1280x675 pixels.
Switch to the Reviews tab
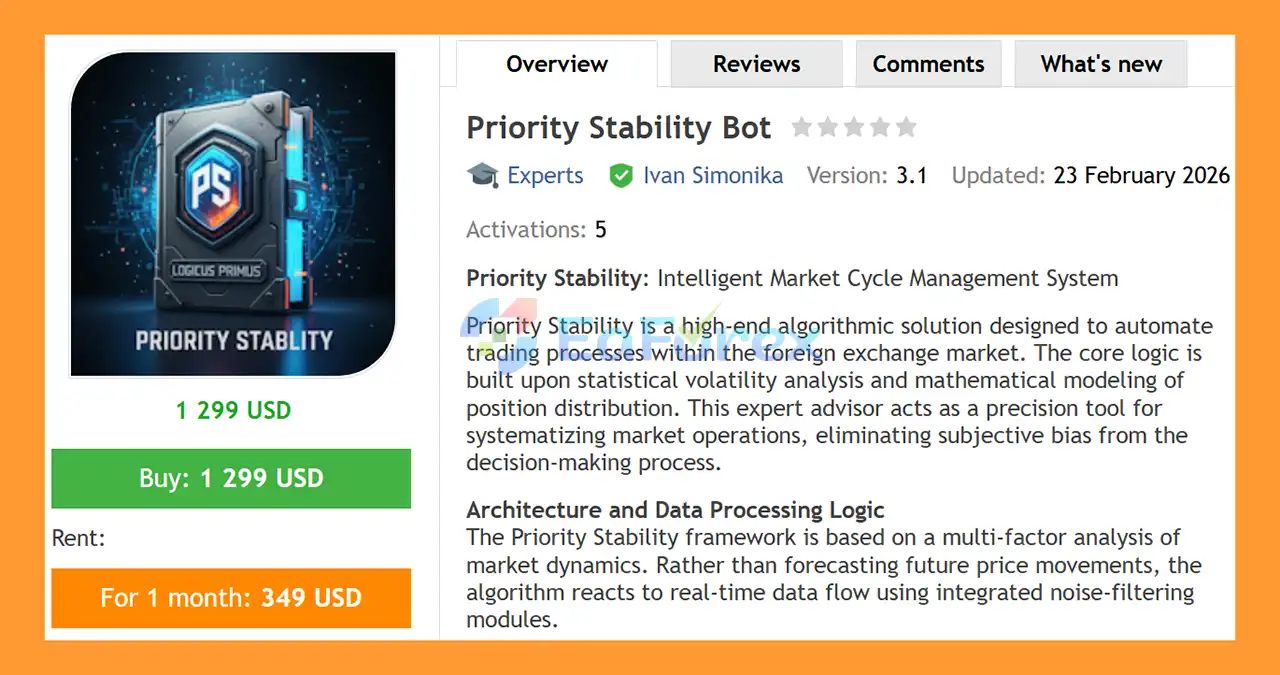point(756,64)
